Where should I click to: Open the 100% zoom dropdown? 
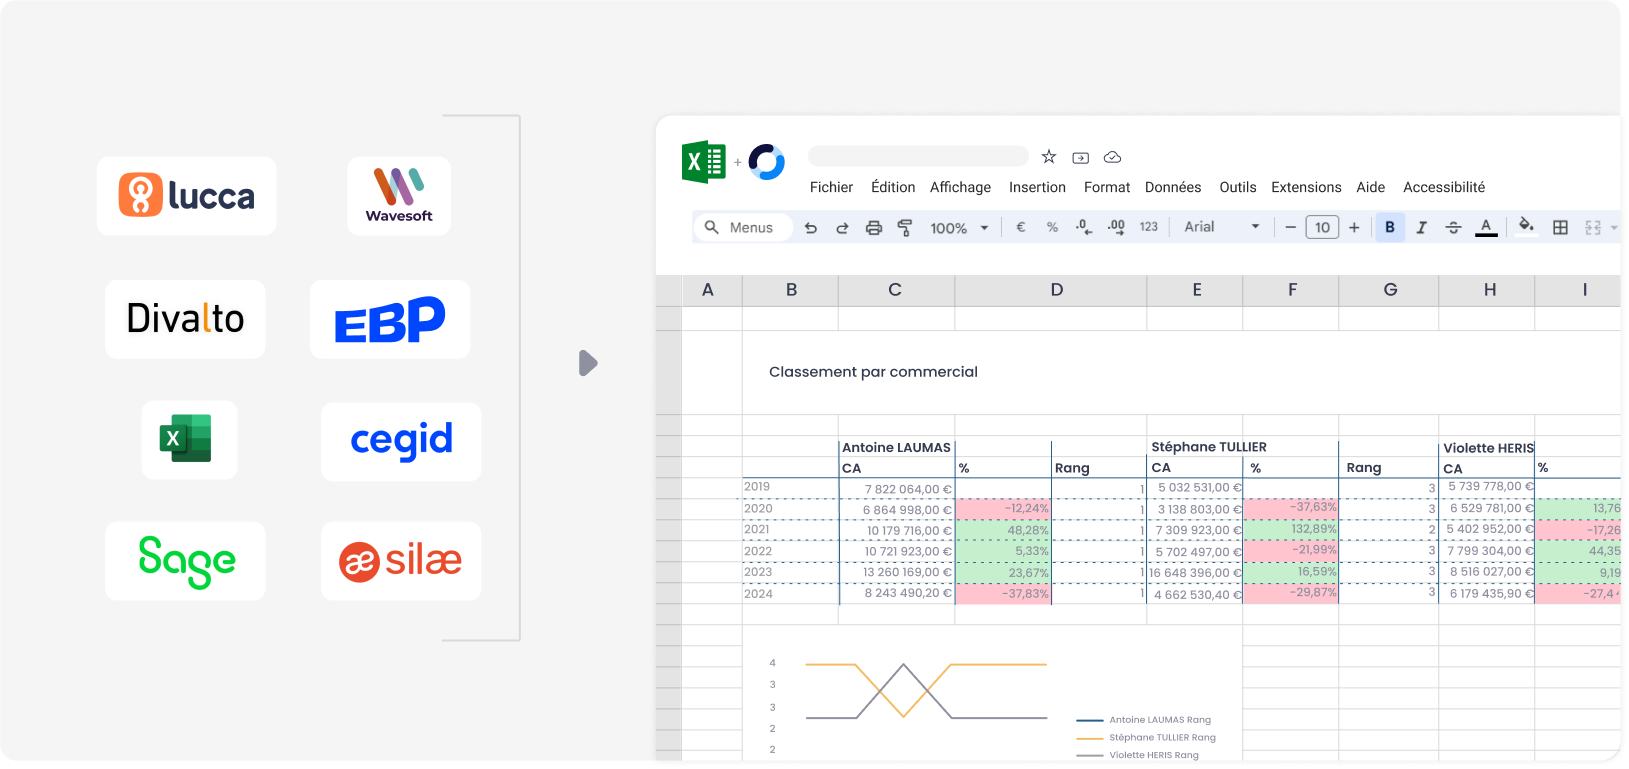point(959,228)
